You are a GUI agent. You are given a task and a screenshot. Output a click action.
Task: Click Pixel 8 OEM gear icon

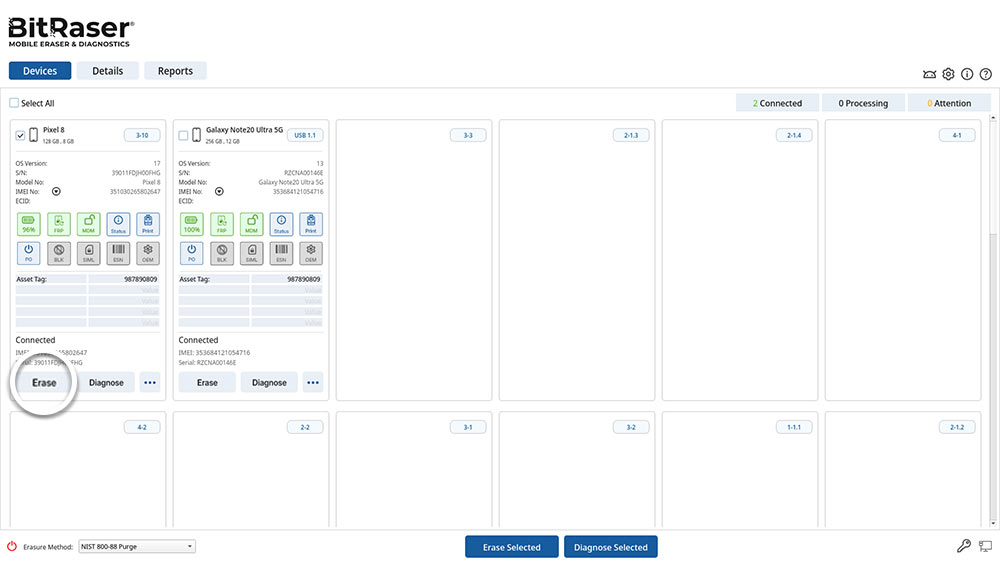(148, 253)
